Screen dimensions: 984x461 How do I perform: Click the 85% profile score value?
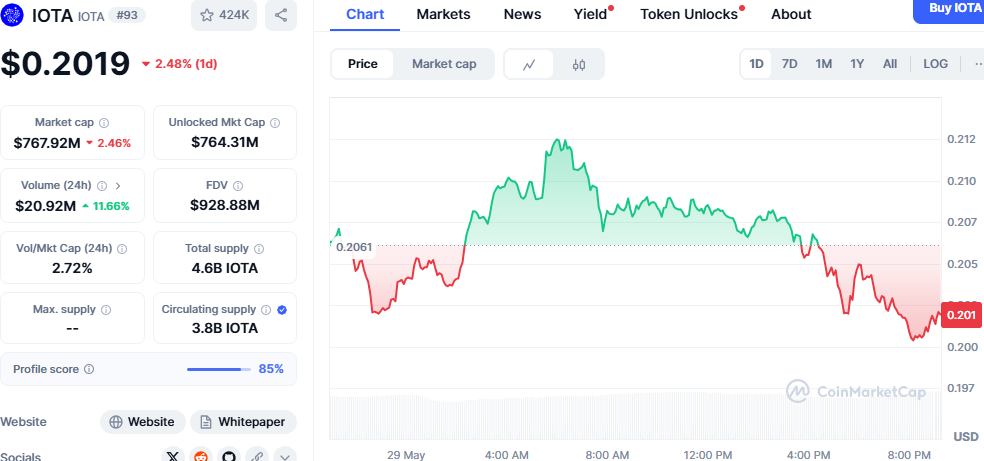pos(271,369)
